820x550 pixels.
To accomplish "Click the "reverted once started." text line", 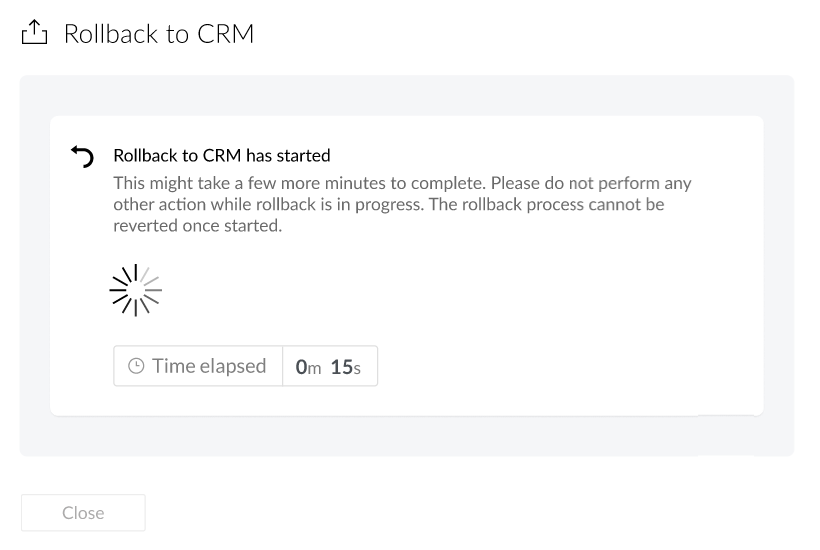I will pyautogui.click(x=198, y=226).
